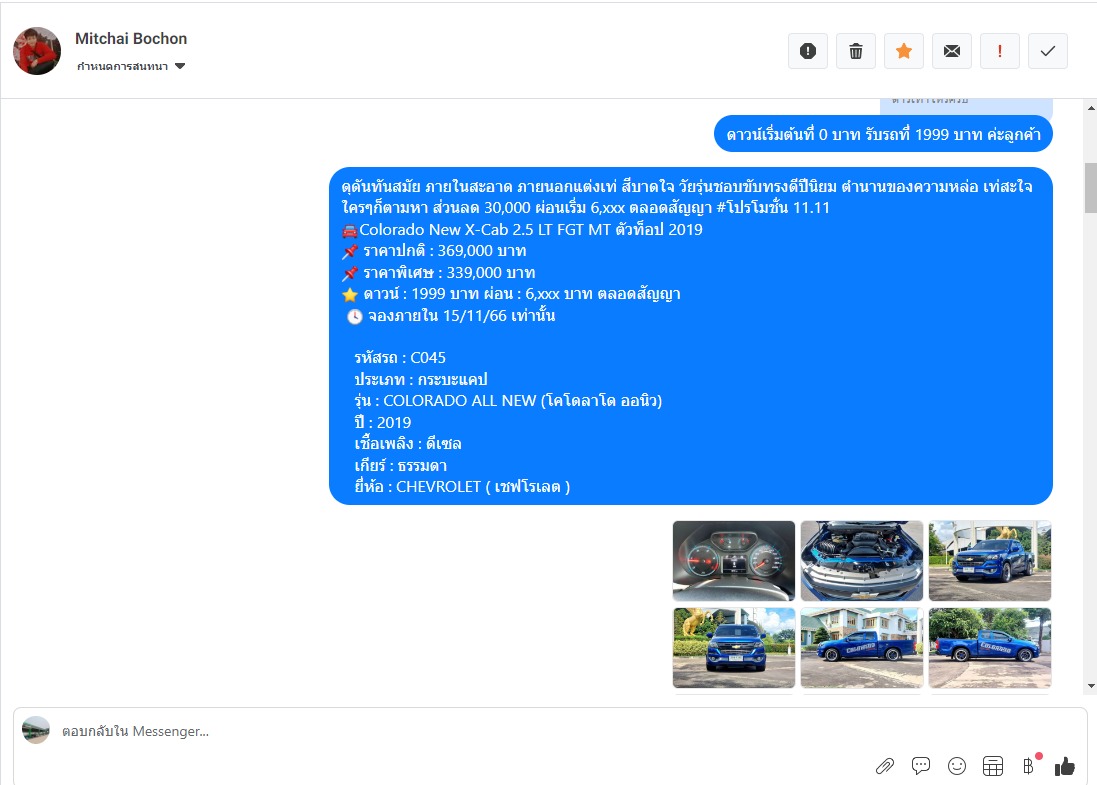The height and width of the screenshot is (785, 1097).
Task: Open the engine bay photo thumbnail
Action: click(862, 561)
